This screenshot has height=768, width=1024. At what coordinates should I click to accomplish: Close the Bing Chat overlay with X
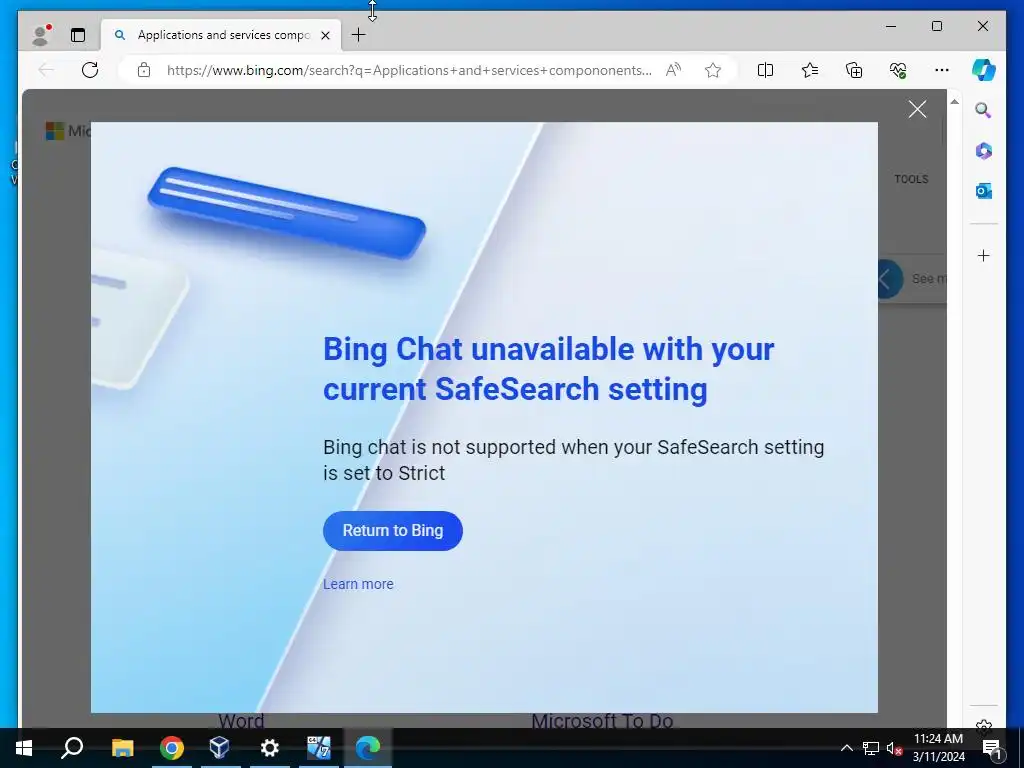[918, 109]
